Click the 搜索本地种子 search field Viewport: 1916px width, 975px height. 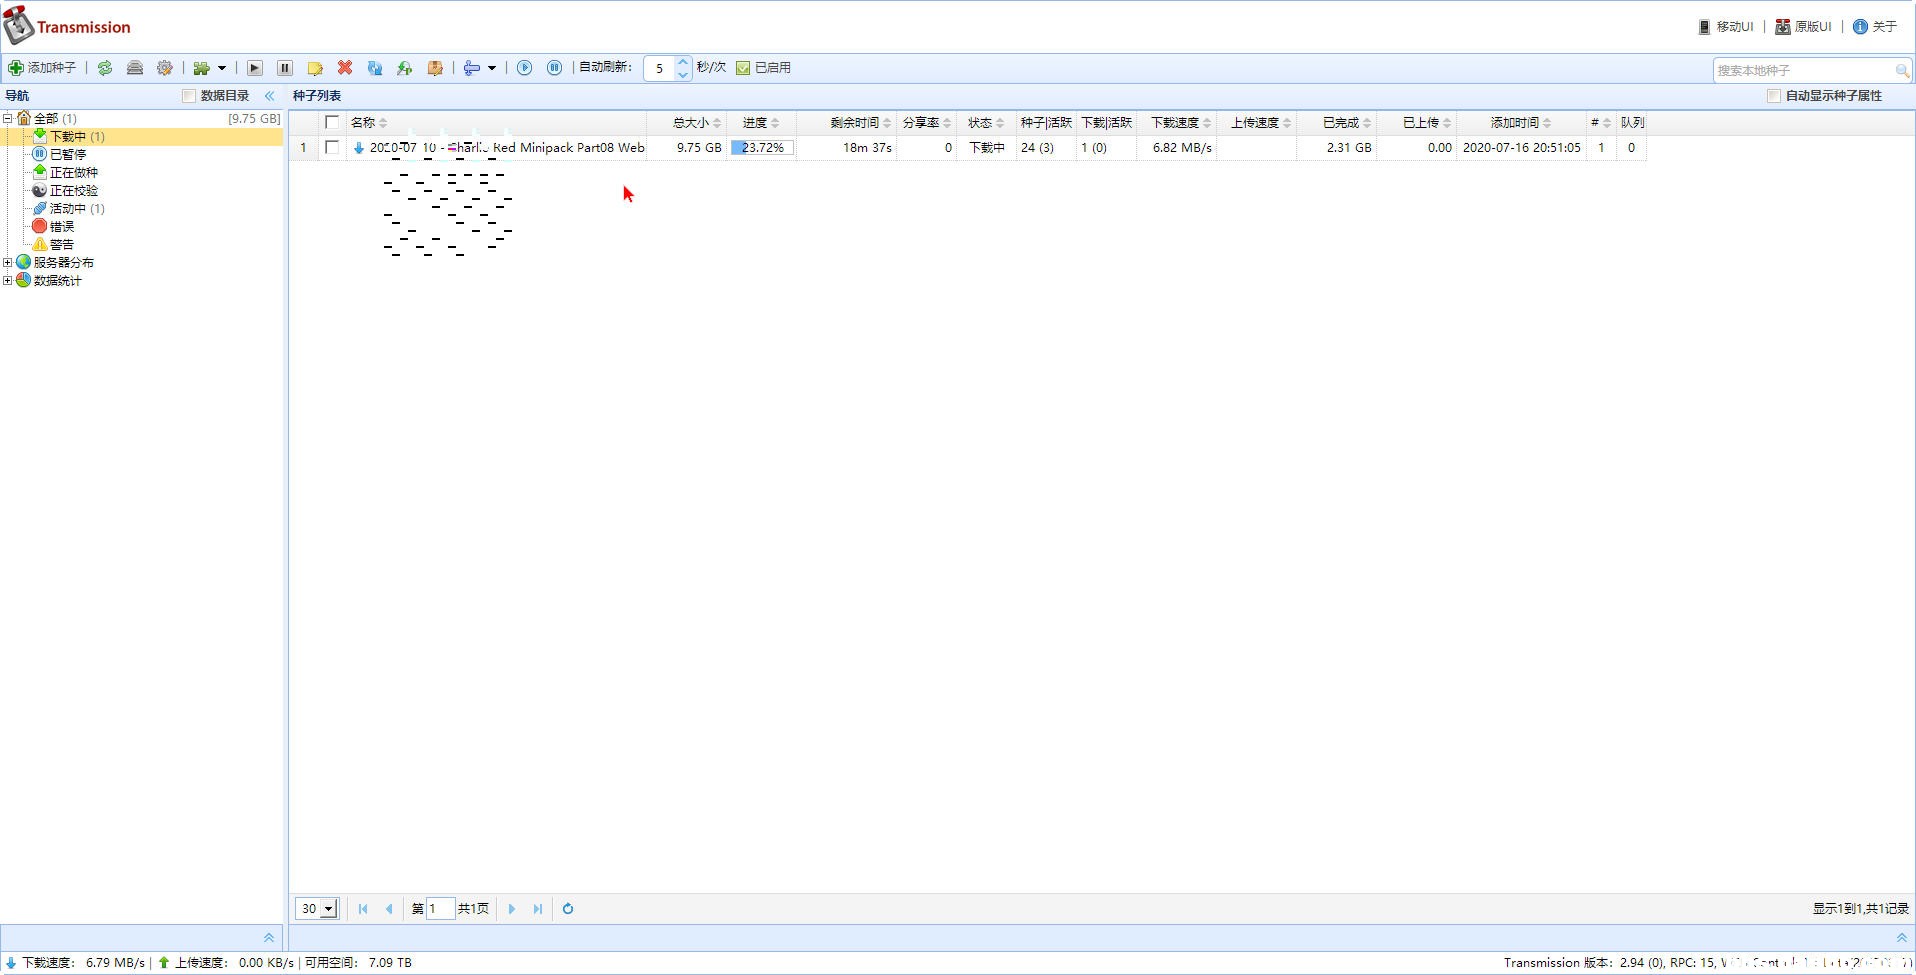pos(1803,70)
